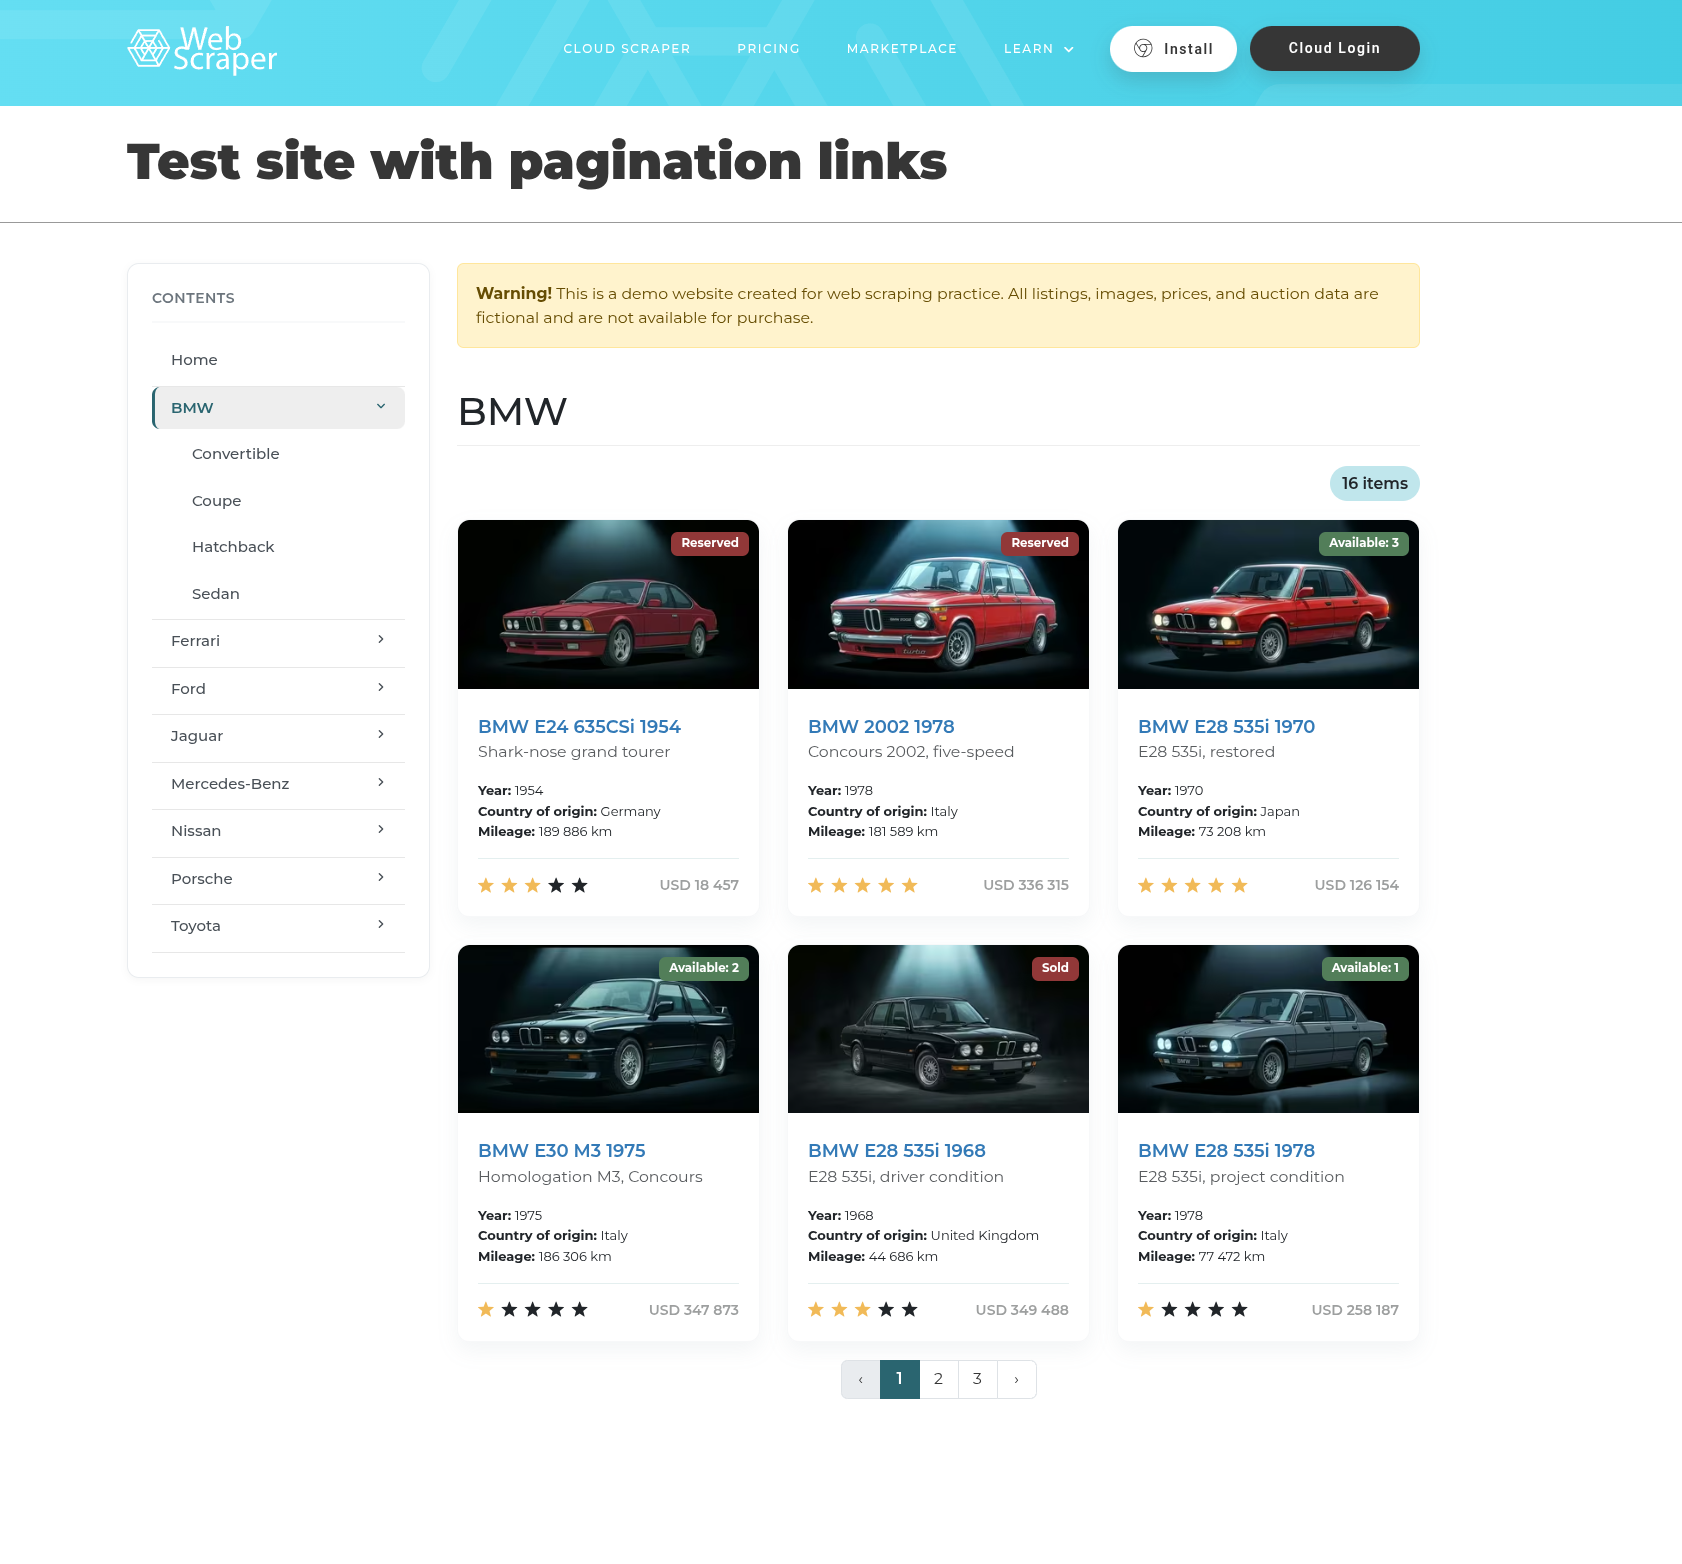Open BMW E24 635CSi 1954 listing link
This screenshot has width=1682, height=1564.
tap(579, 727)
